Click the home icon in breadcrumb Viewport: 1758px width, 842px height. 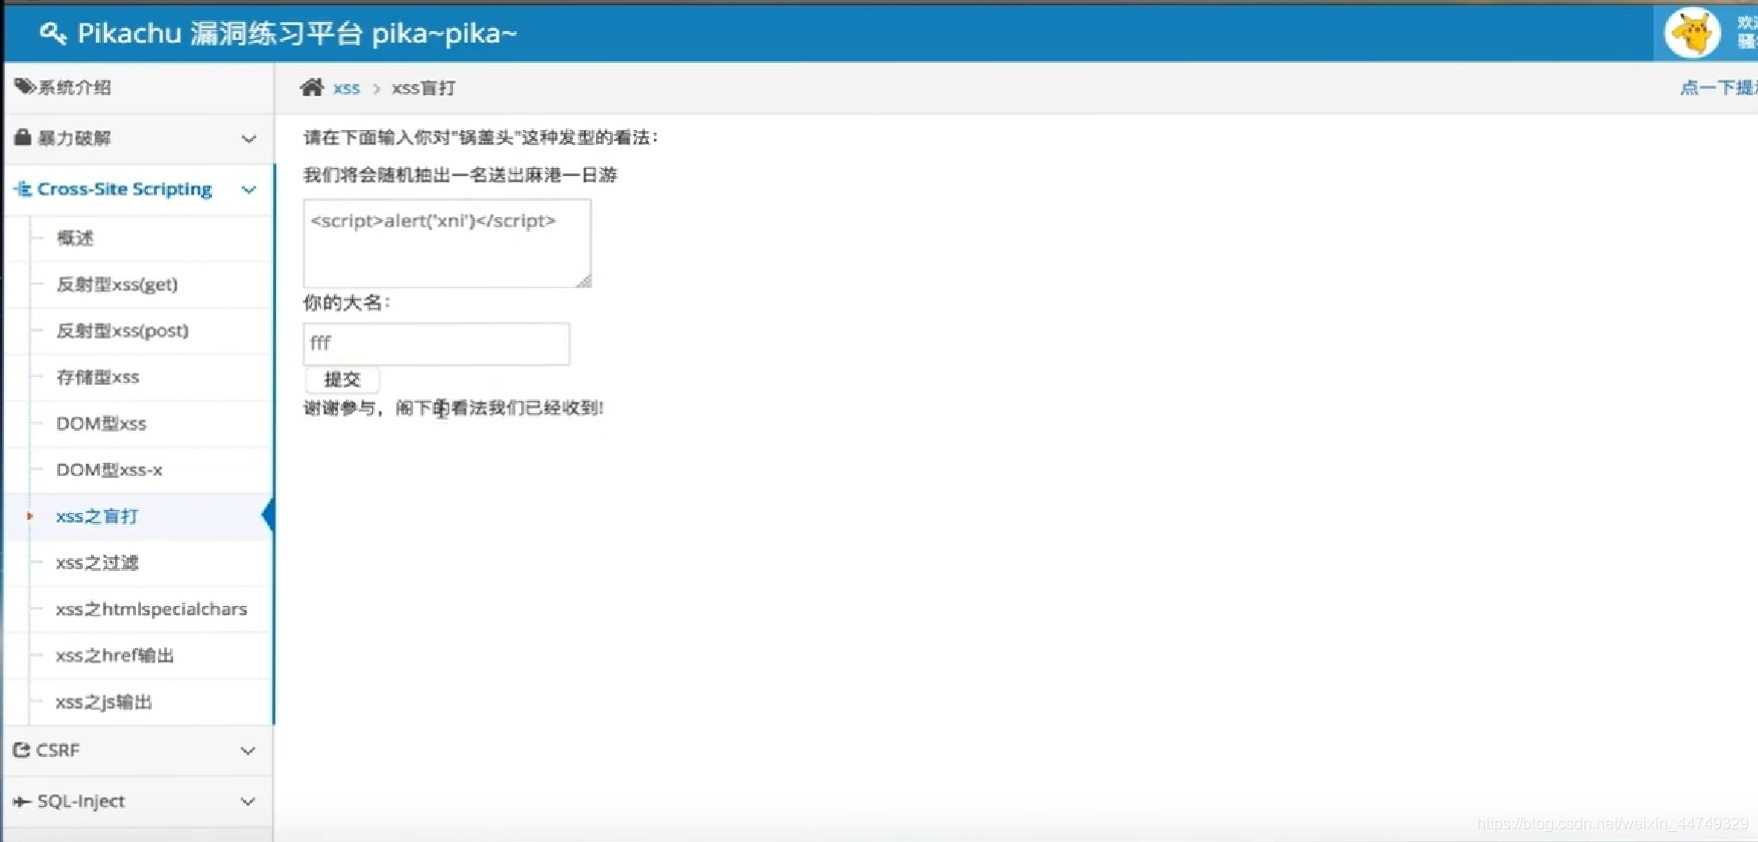tap(312, 88)
